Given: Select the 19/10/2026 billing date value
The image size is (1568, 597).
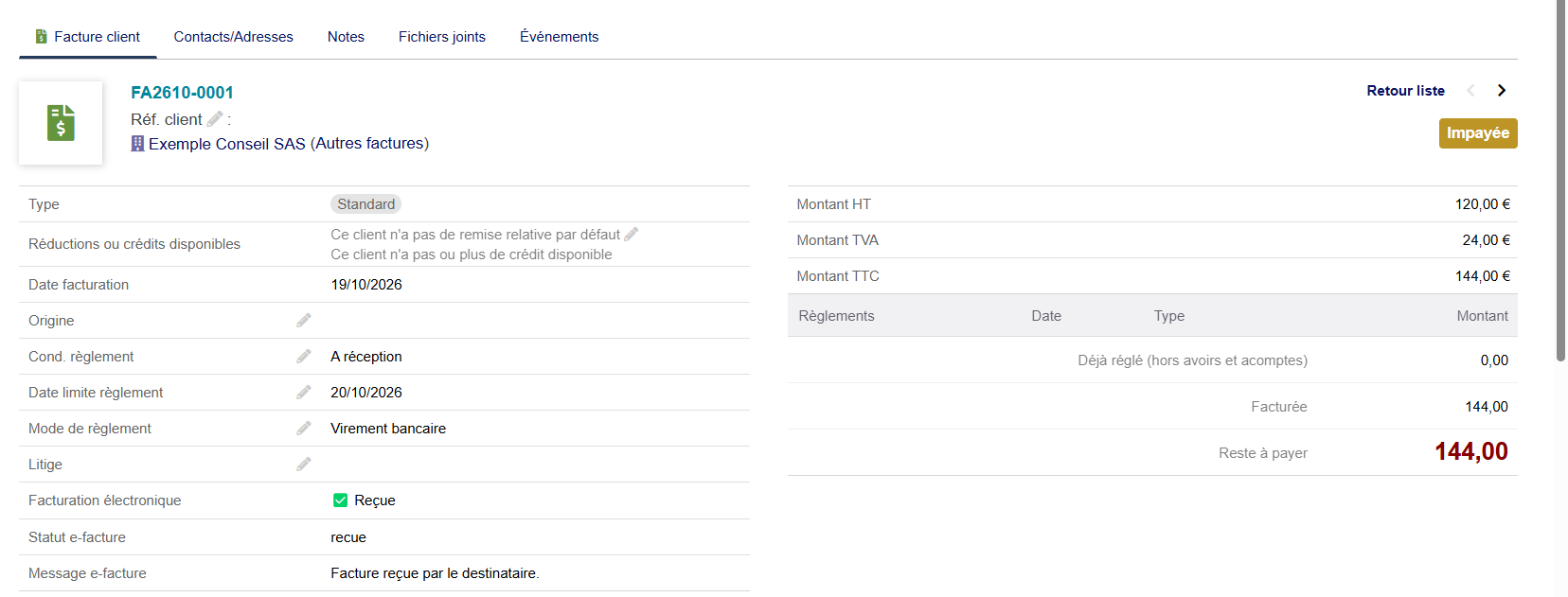Looking at the screenshot, I should (x=366, y=285).
